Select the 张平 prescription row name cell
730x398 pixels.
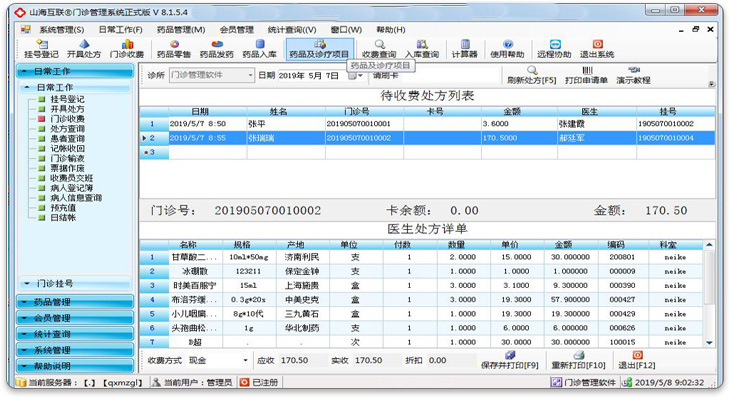pos(286,124)
